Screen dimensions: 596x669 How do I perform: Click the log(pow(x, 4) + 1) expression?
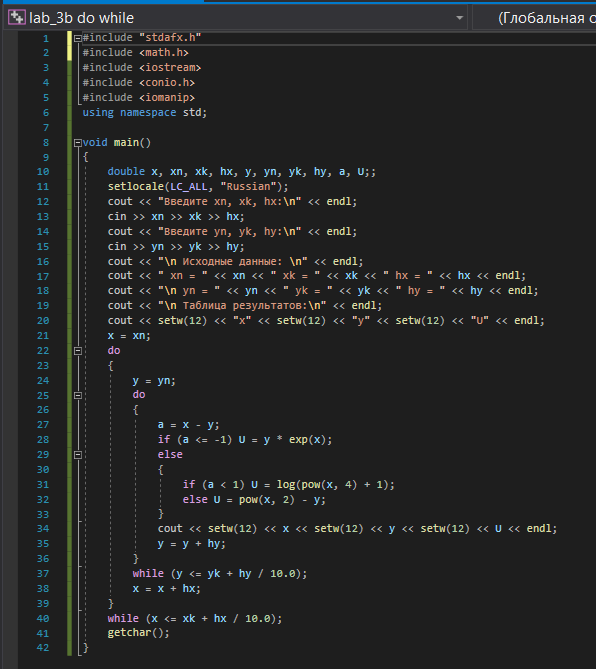click(x=332, y=485)
